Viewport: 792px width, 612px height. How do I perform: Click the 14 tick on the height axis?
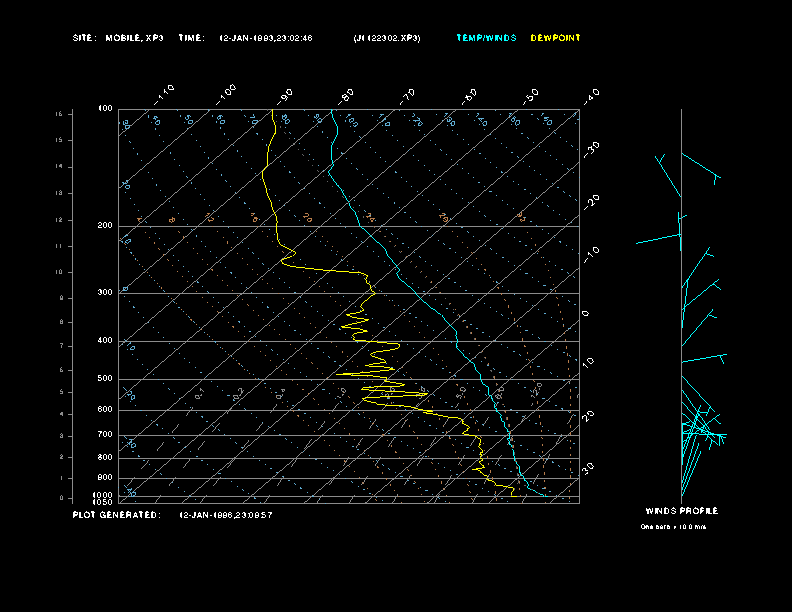[59, 167]
